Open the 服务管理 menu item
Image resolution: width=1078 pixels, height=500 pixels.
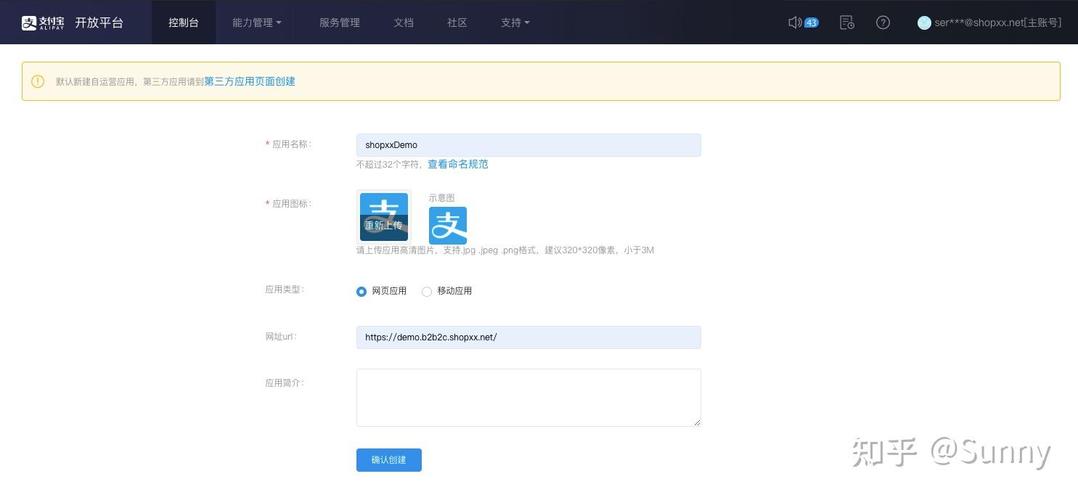pos(339,22)
